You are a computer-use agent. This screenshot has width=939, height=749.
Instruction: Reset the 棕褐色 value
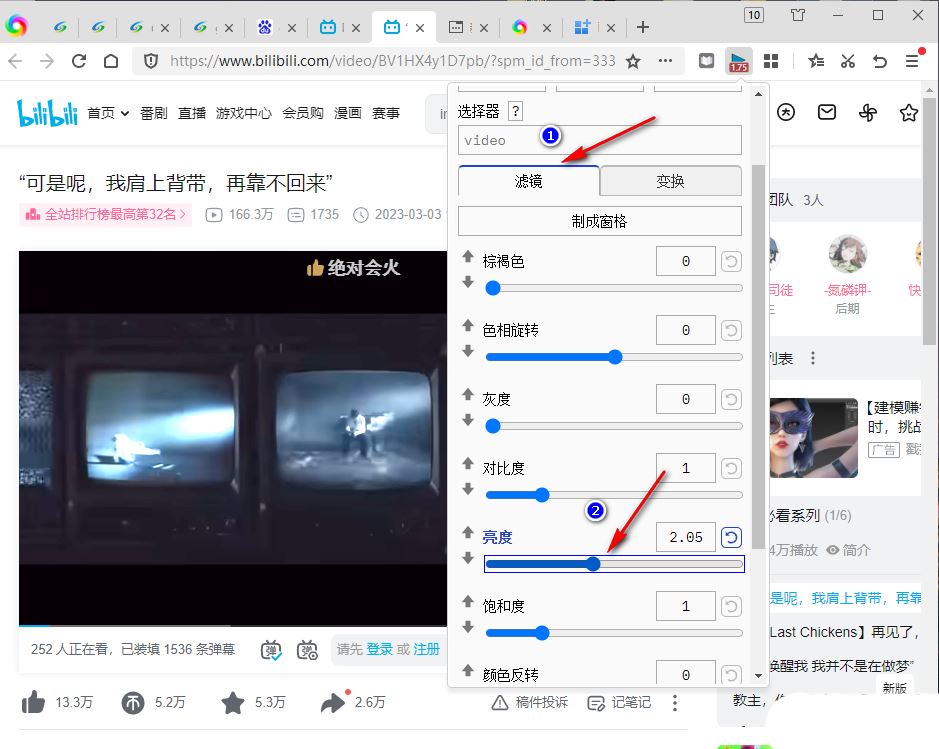731,262
